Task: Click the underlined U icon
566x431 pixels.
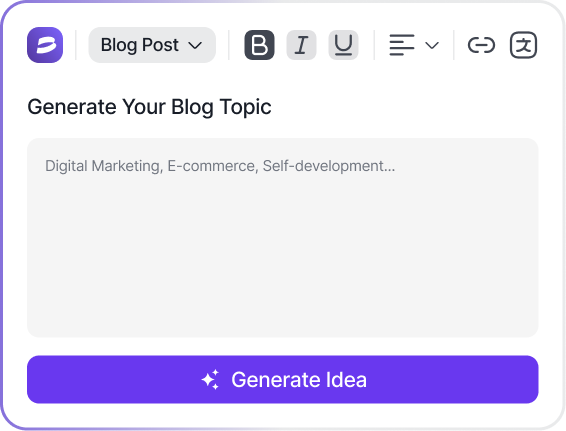Action: (x=343, y=45)
